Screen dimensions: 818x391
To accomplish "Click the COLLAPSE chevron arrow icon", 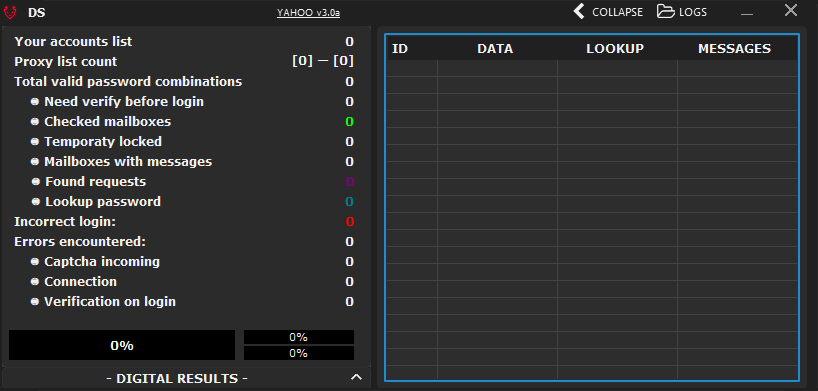I will (579, 11).
